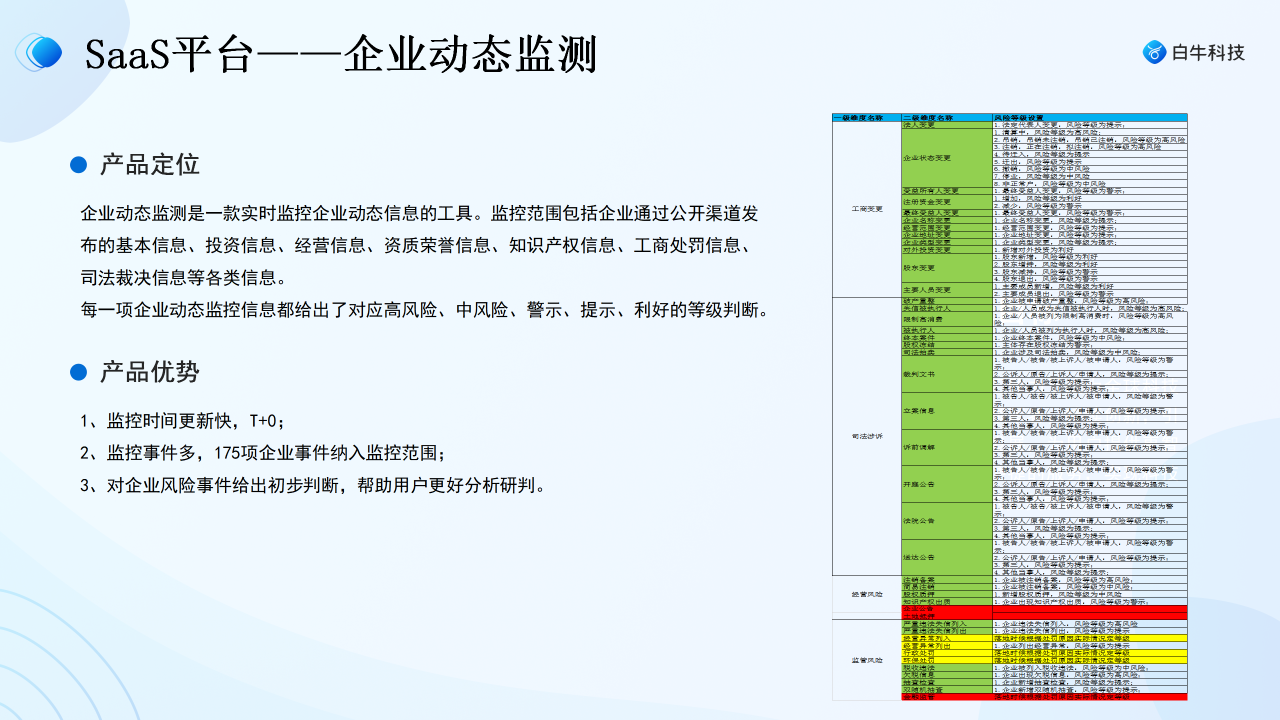Viewport: 1280px width, 720px height.
Task: Select the slide title SaaS平台——企业动态监测
Action: [340, 54]
